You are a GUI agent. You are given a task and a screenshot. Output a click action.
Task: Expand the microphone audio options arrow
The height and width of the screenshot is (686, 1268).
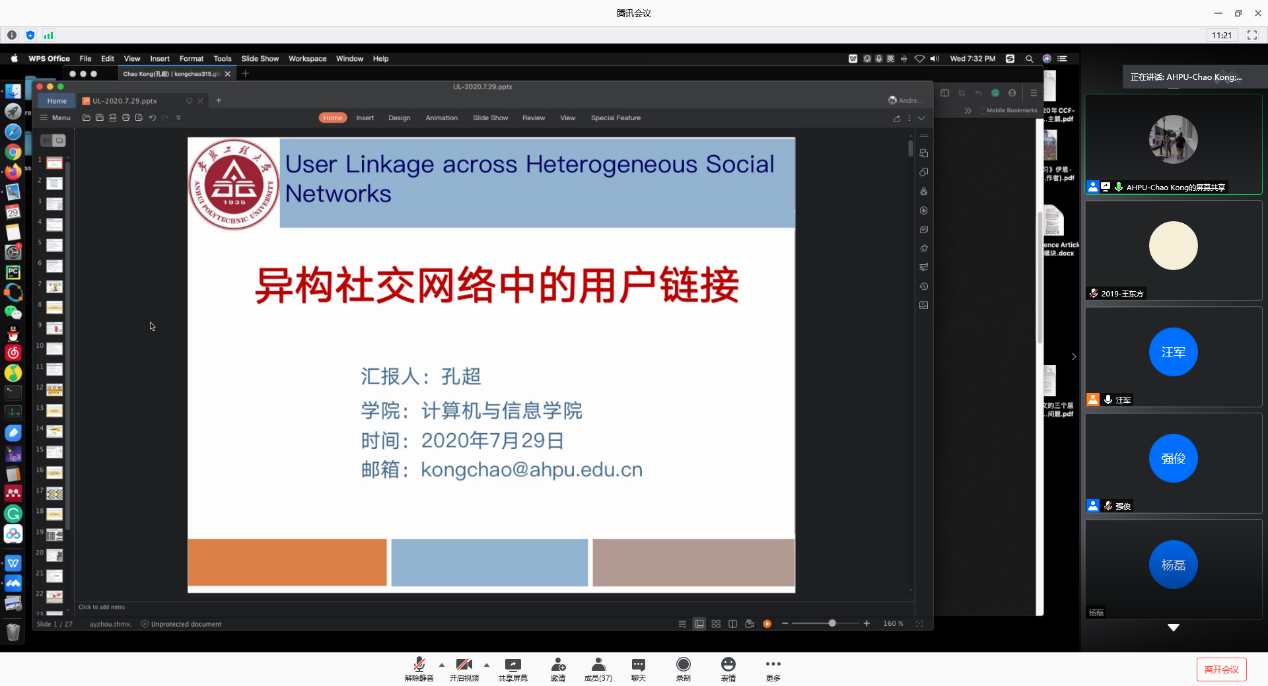click(441, 664)
